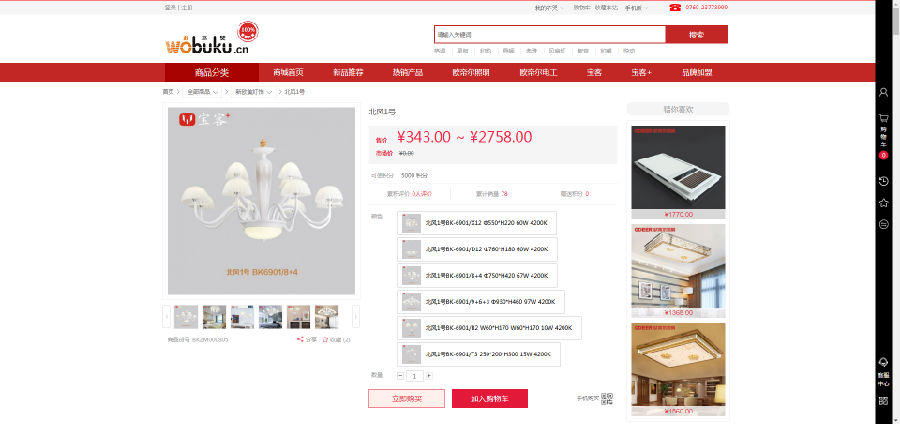Click the QR code icon near cart button
The image size is (900, 424).
click(607, 399)
